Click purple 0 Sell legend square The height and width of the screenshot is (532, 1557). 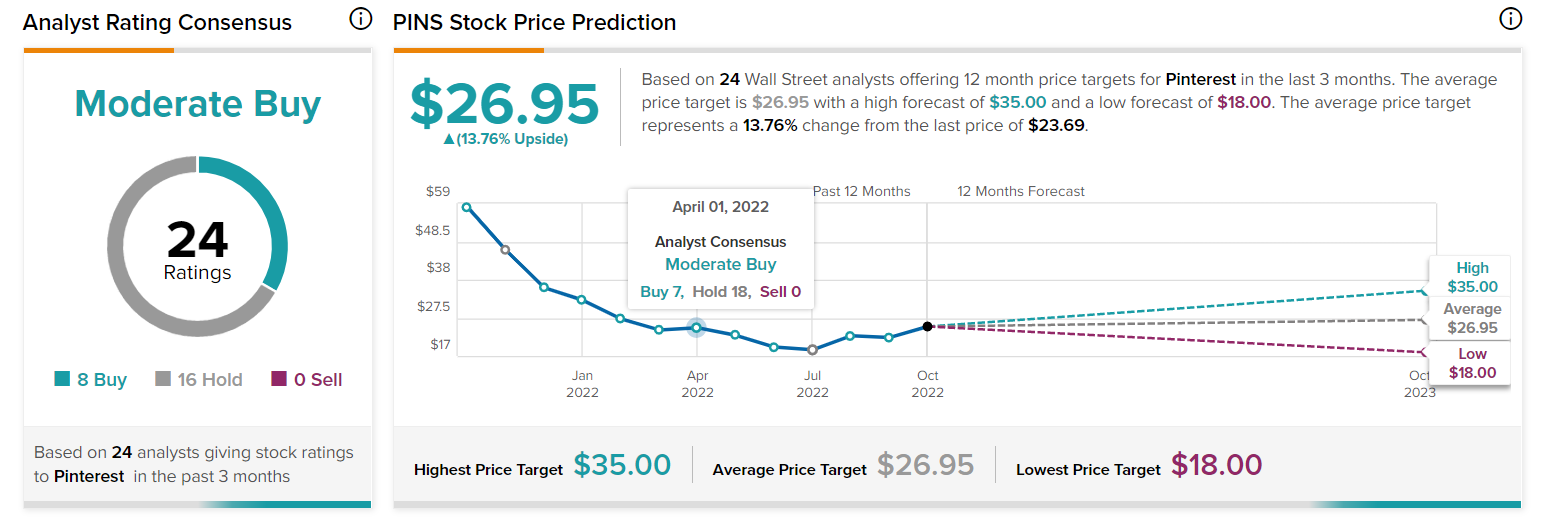(x=279, y=379)
